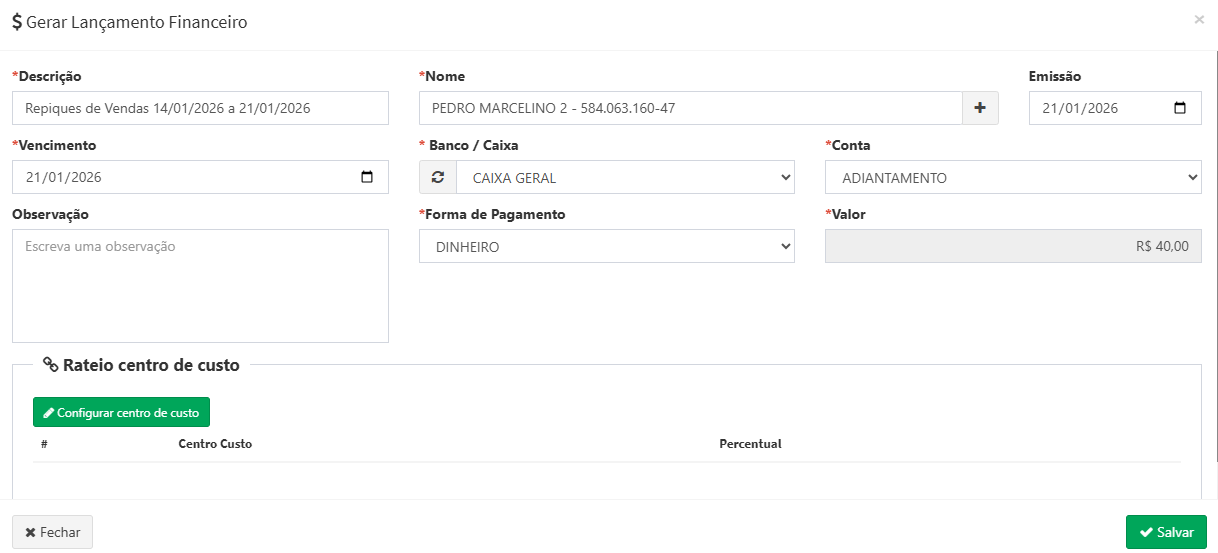1218x553 pixels.
Task: Focus the Nome field with PEDRO MARCELINO
Action: [x=690, y=108]
